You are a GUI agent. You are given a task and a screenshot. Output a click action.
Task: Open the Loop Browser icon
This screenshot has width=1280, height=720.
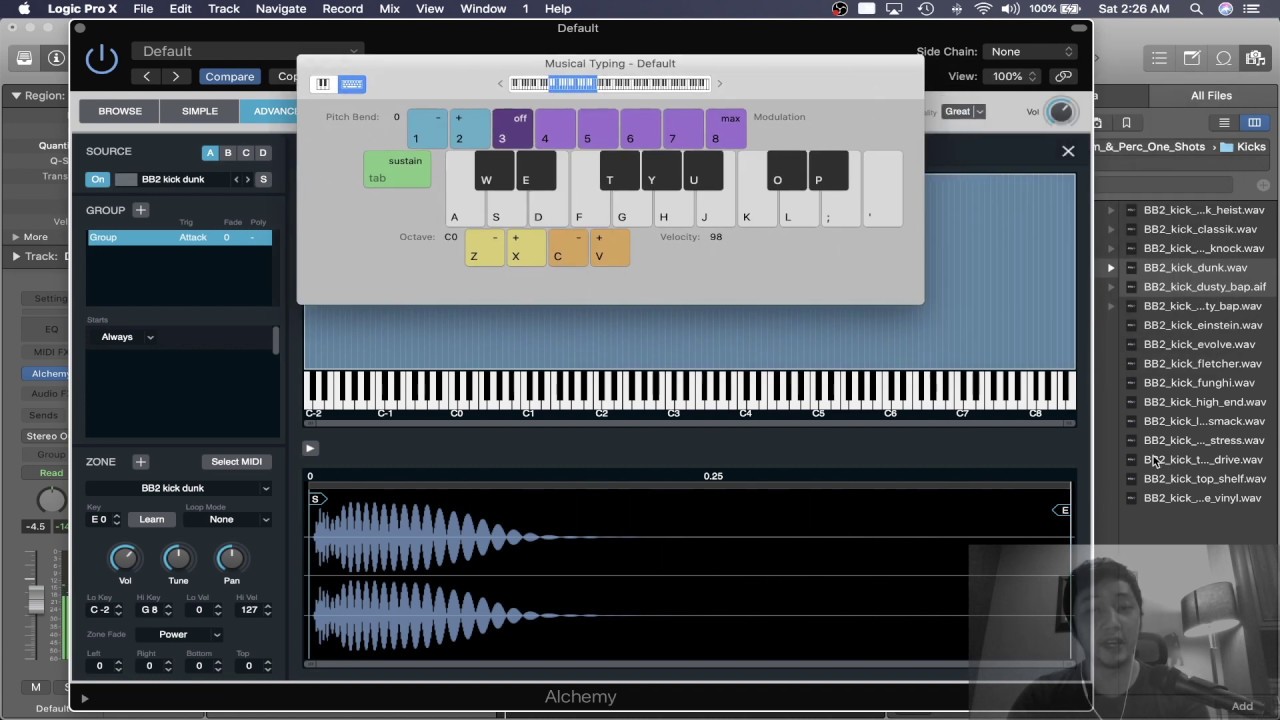coord(1223,59)
